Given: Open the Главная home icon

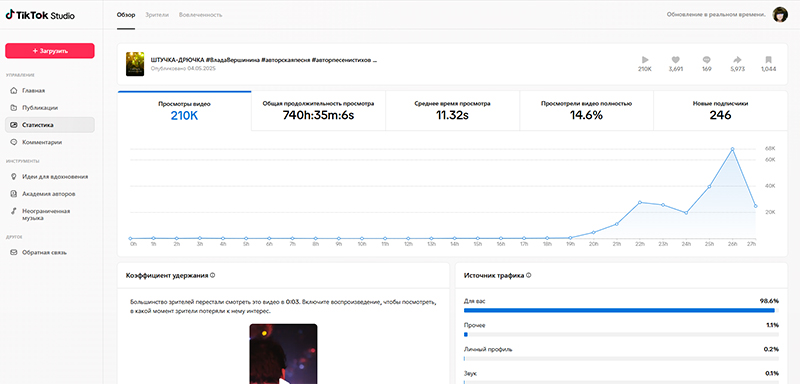Looking at the screenshot, I should point(13,90).
